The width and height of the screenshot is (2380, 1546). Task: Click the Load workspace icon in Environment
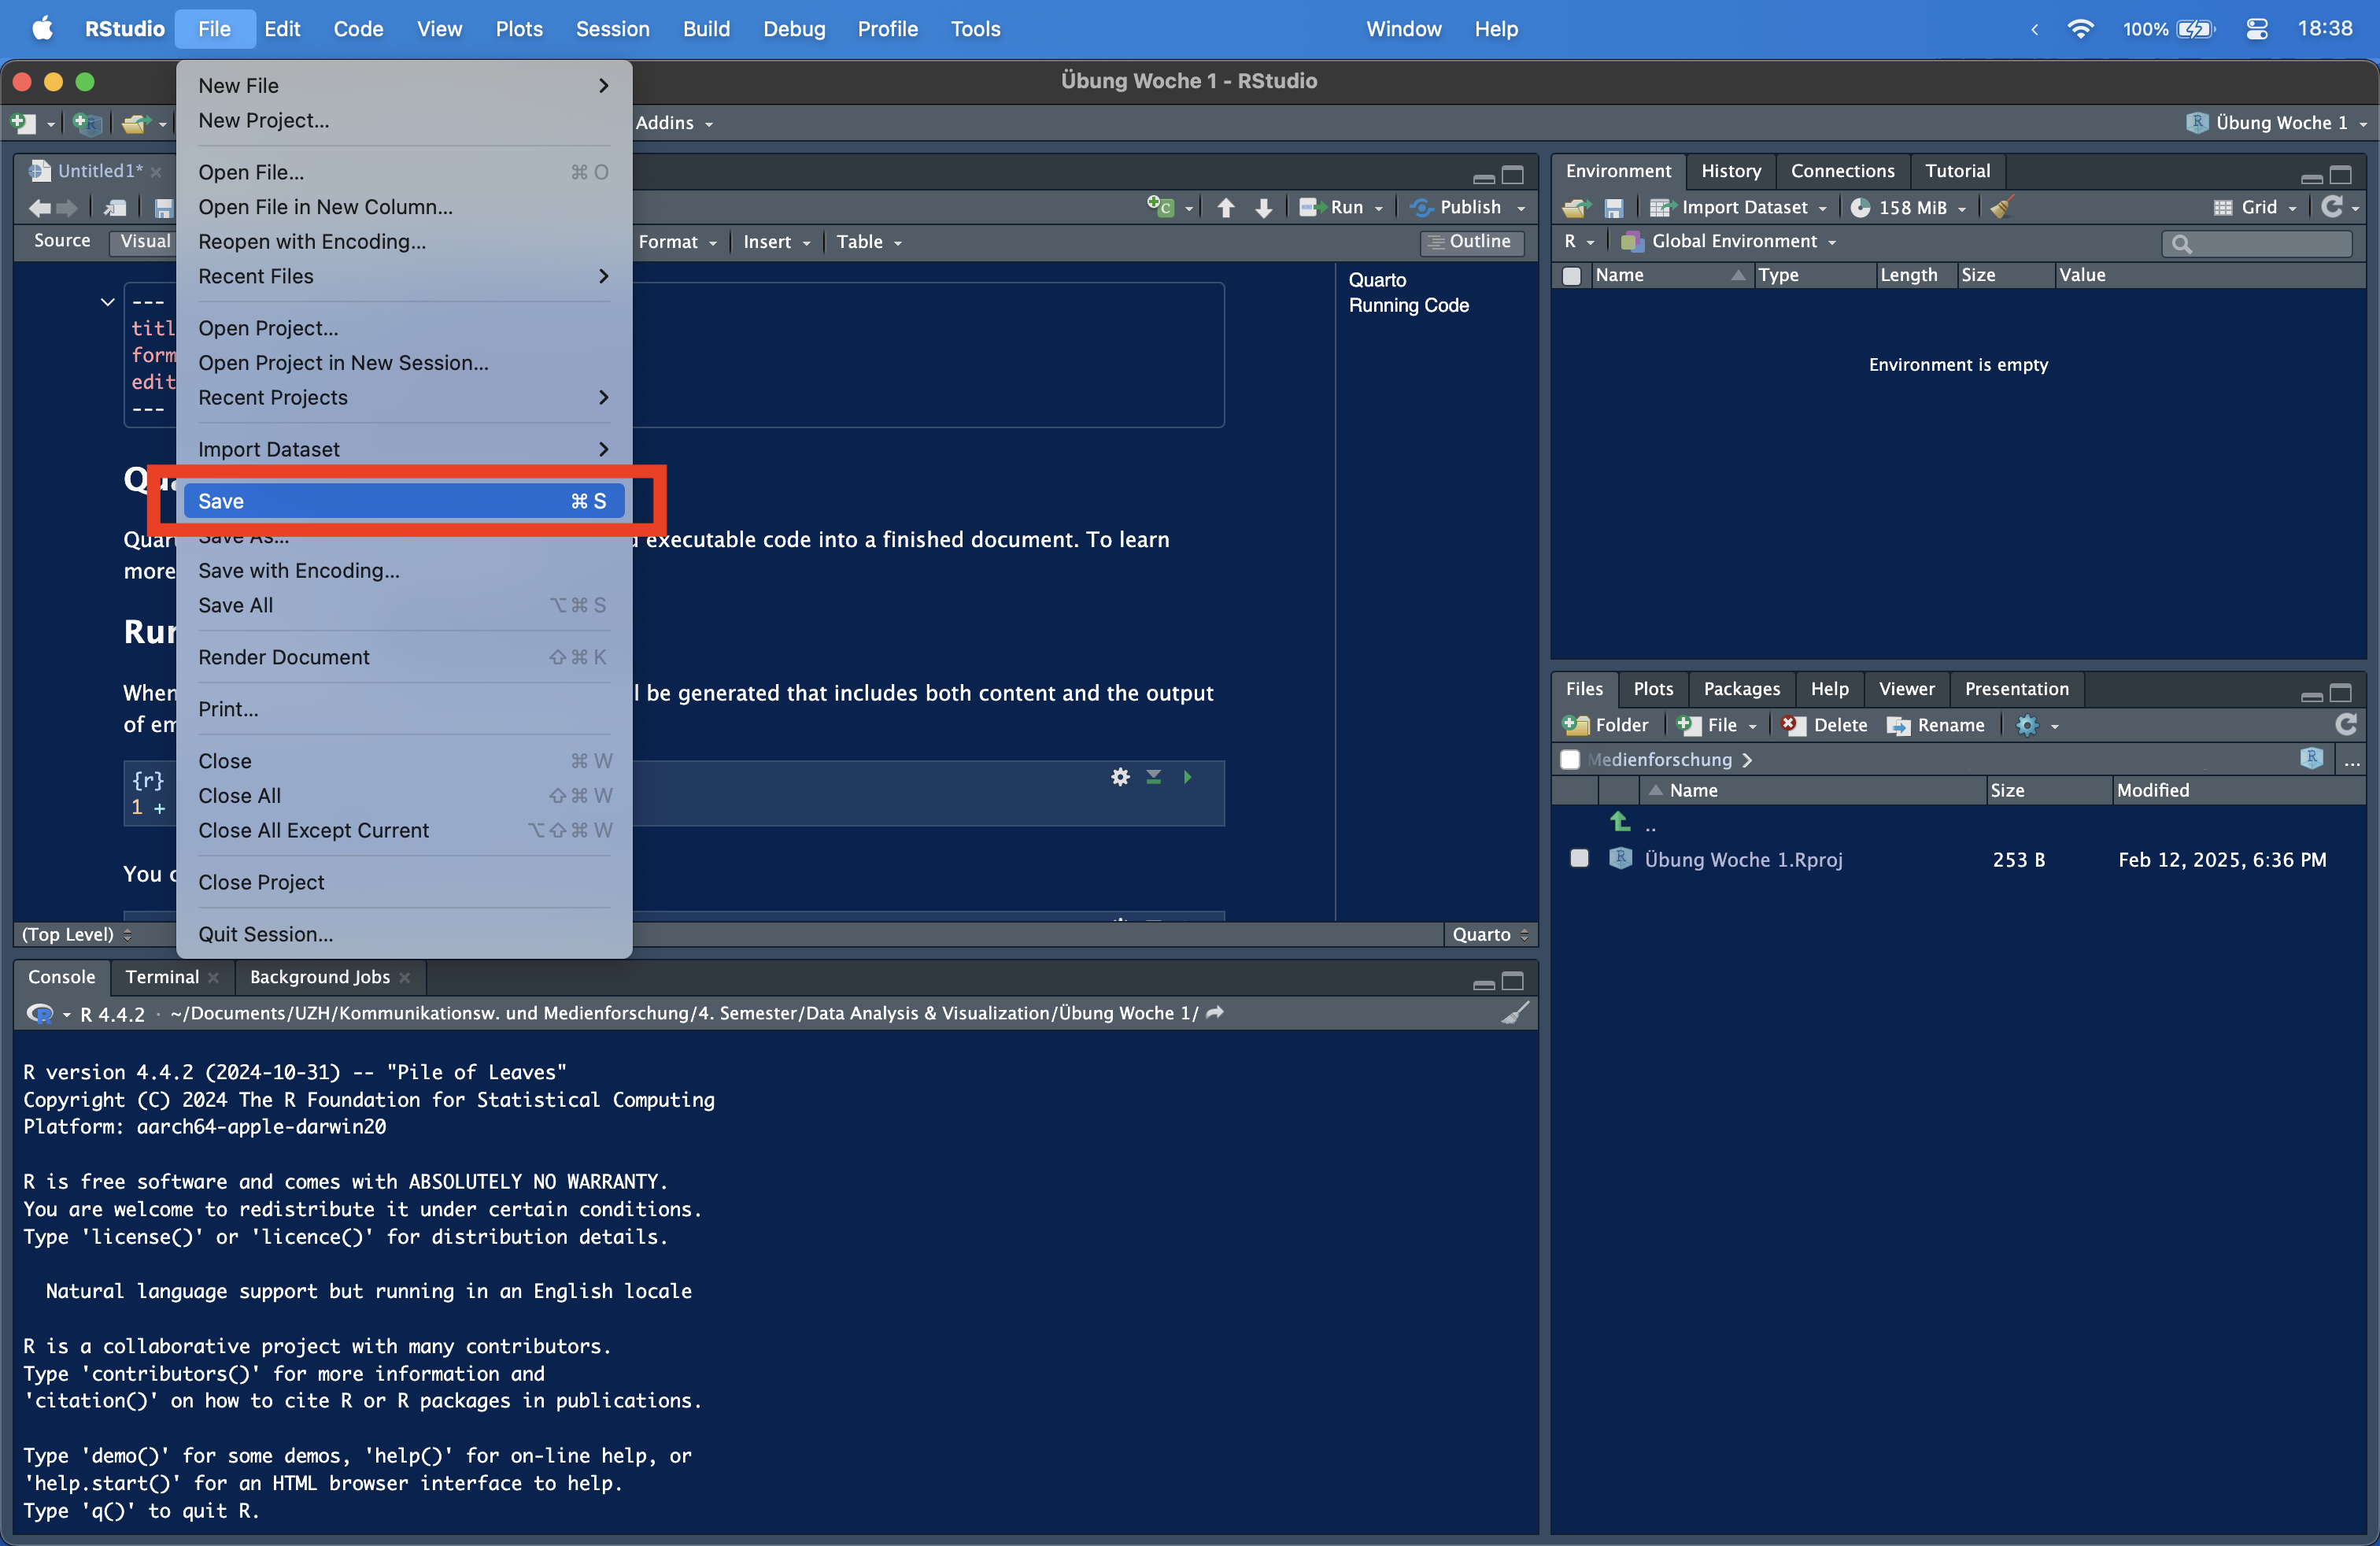coord(1577,207)
